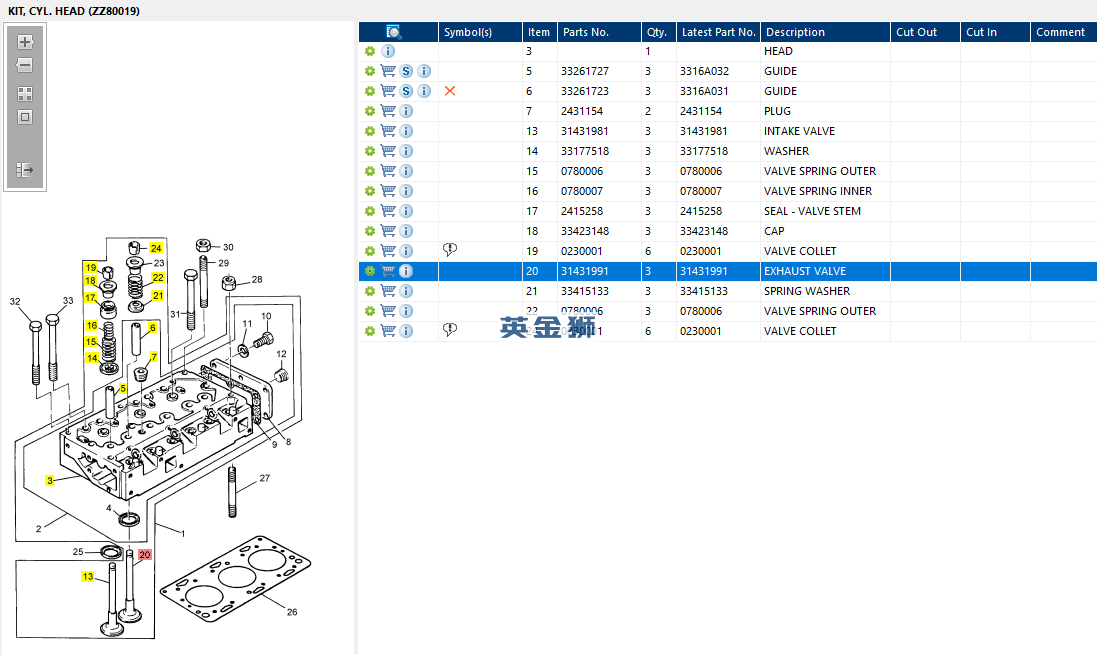Screen dimensions: 1097x655
Task: Click the gear icon on PLUG row
Action: (x=370, y=111)
